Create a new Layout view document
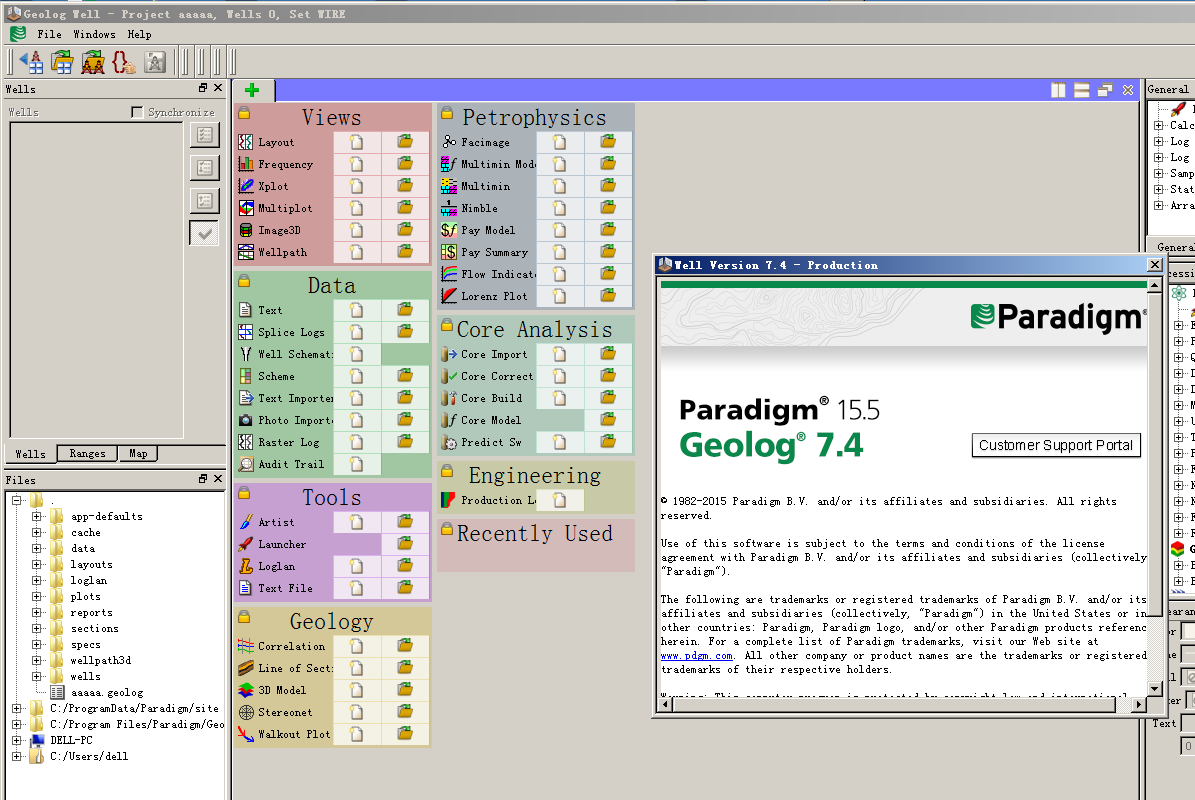The height and width of the screenshot is (800, 1195). 357,142
